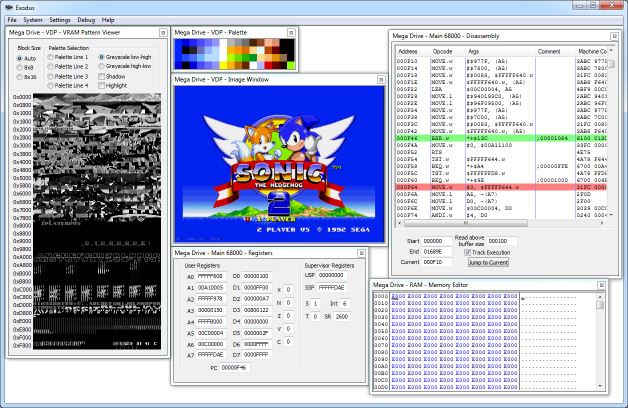Open the File menu

(x=12, y=20)
